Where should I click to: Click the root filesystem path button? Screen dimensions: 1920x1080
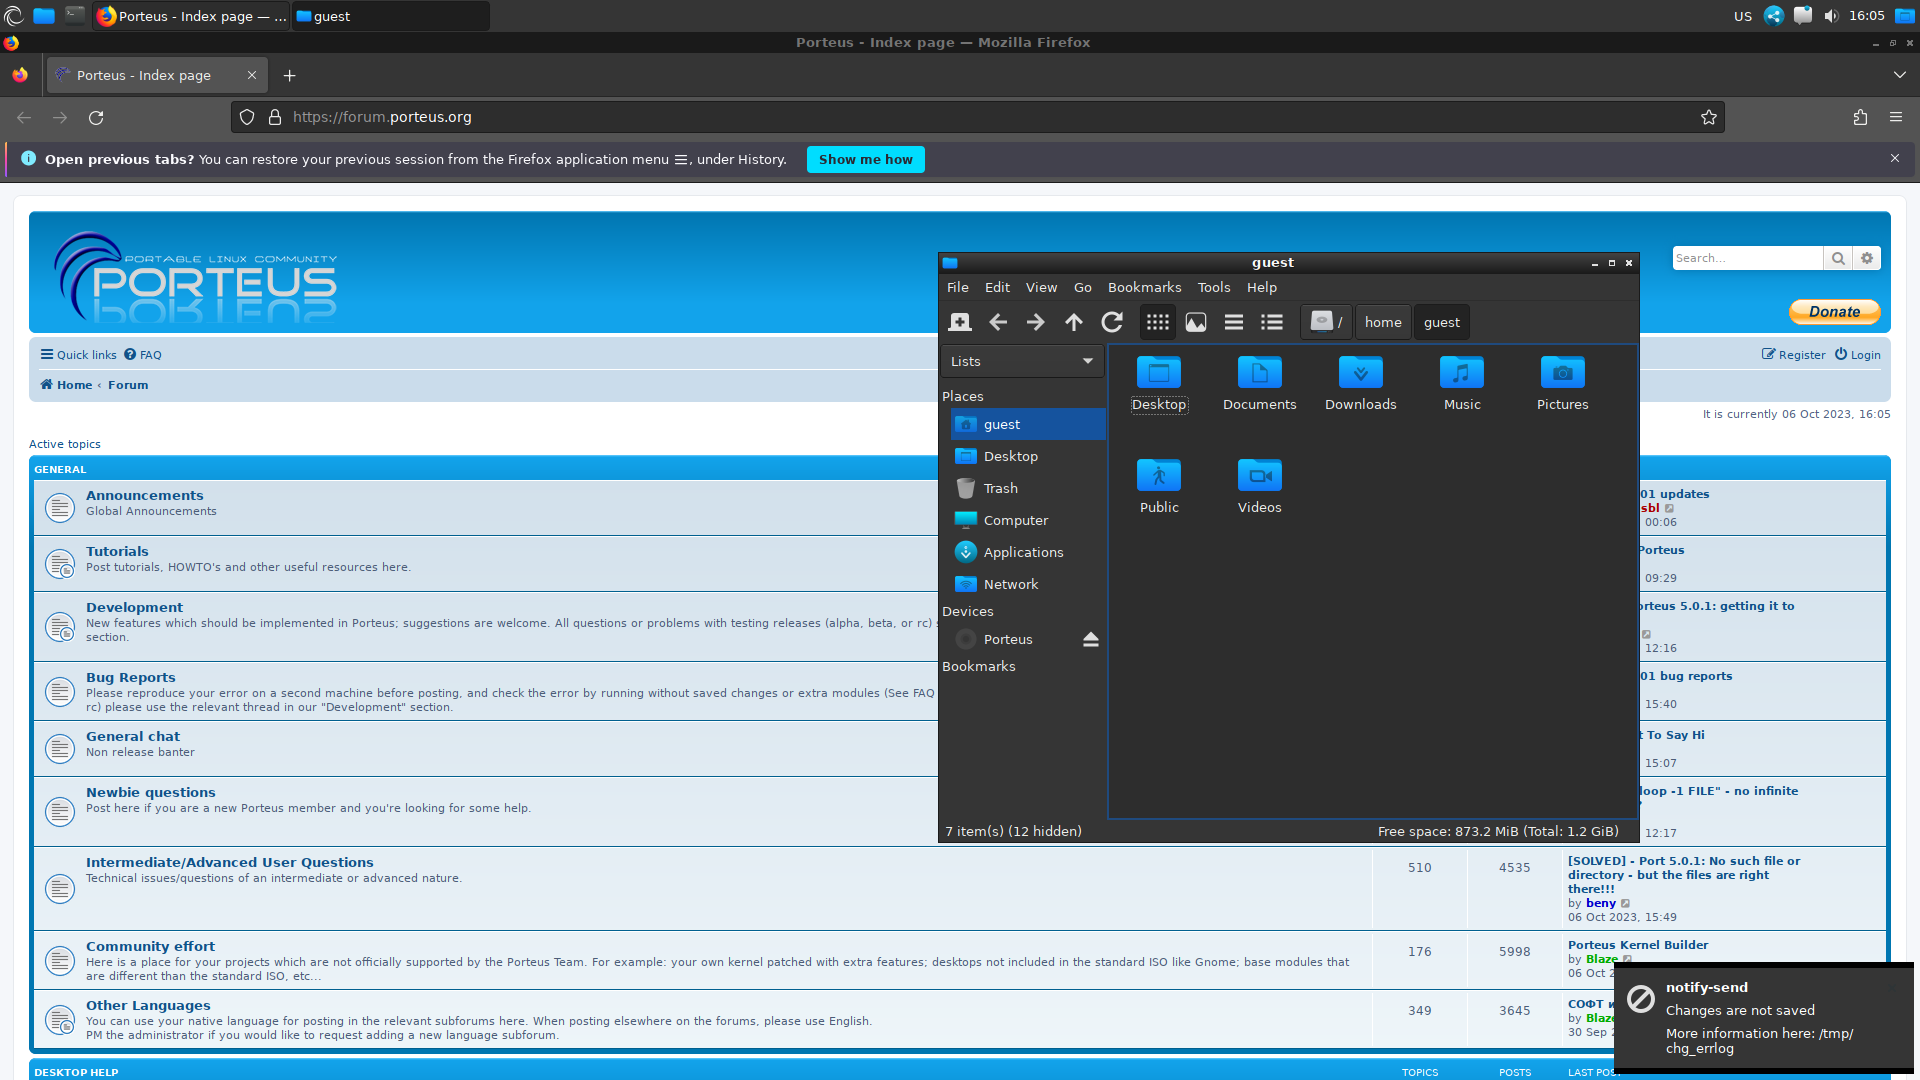tap(1327, 322)
